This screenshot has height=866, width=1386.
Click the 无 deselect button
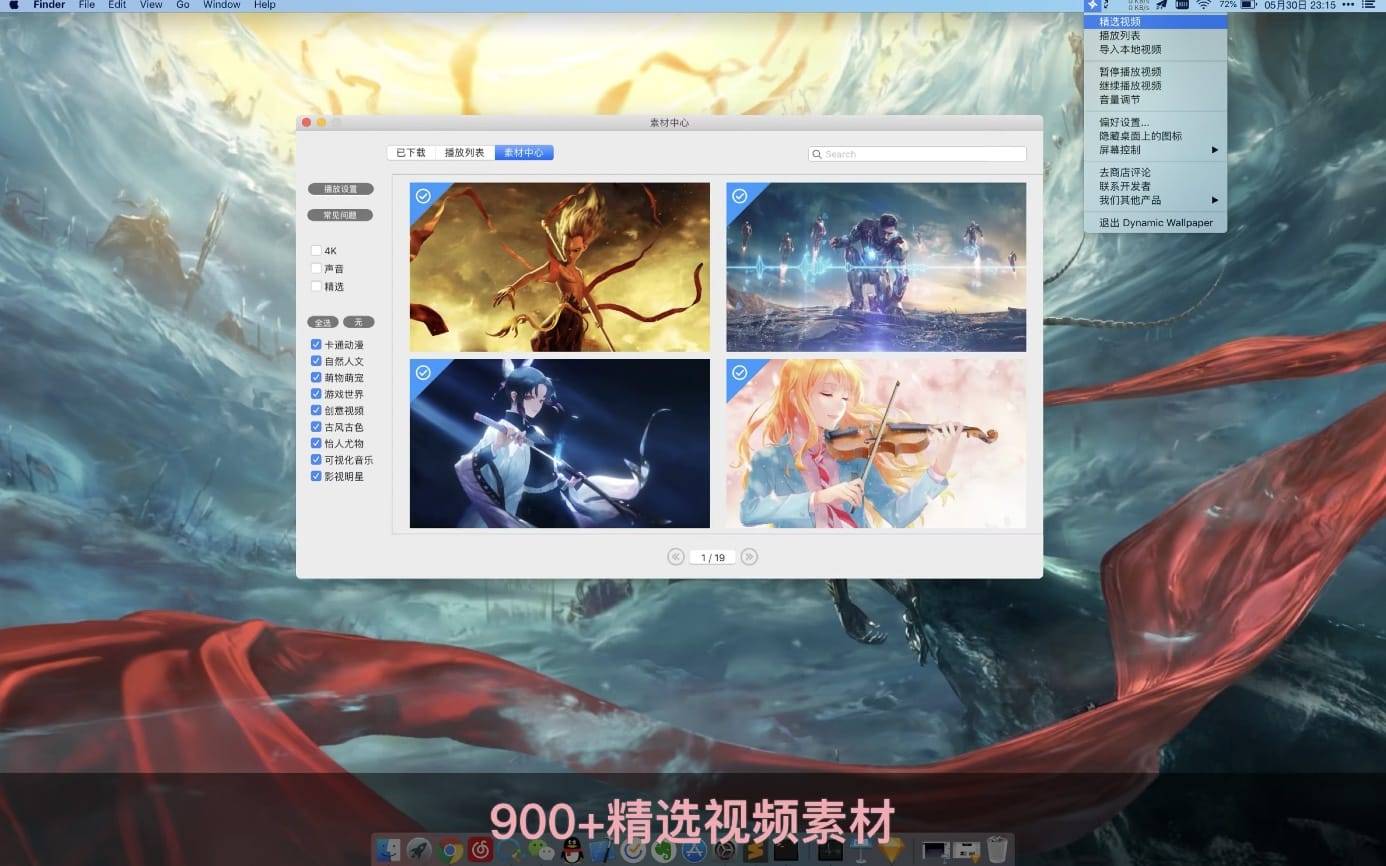point(358,322)
